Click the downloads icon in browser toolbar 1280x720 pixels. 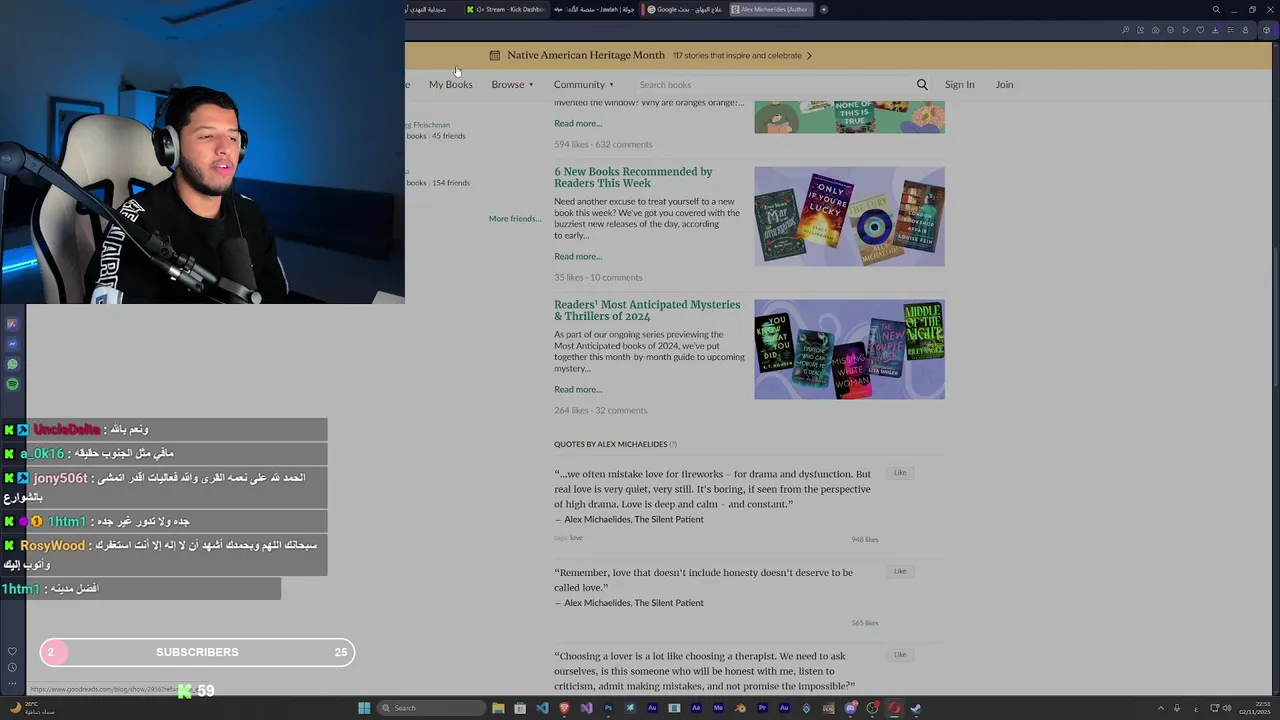point(1215,30)
